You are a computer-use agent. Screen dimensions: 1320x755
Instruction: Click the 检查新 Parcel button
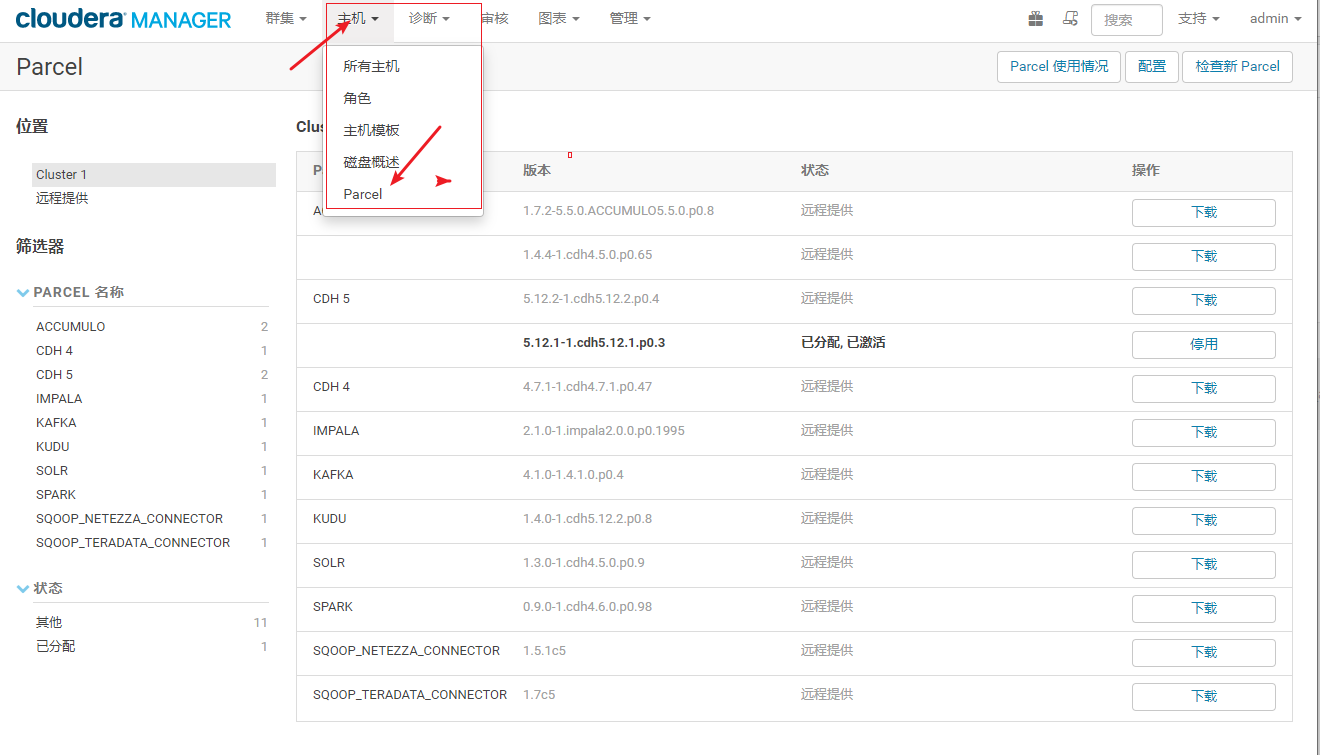click(x=1238, y=66)
